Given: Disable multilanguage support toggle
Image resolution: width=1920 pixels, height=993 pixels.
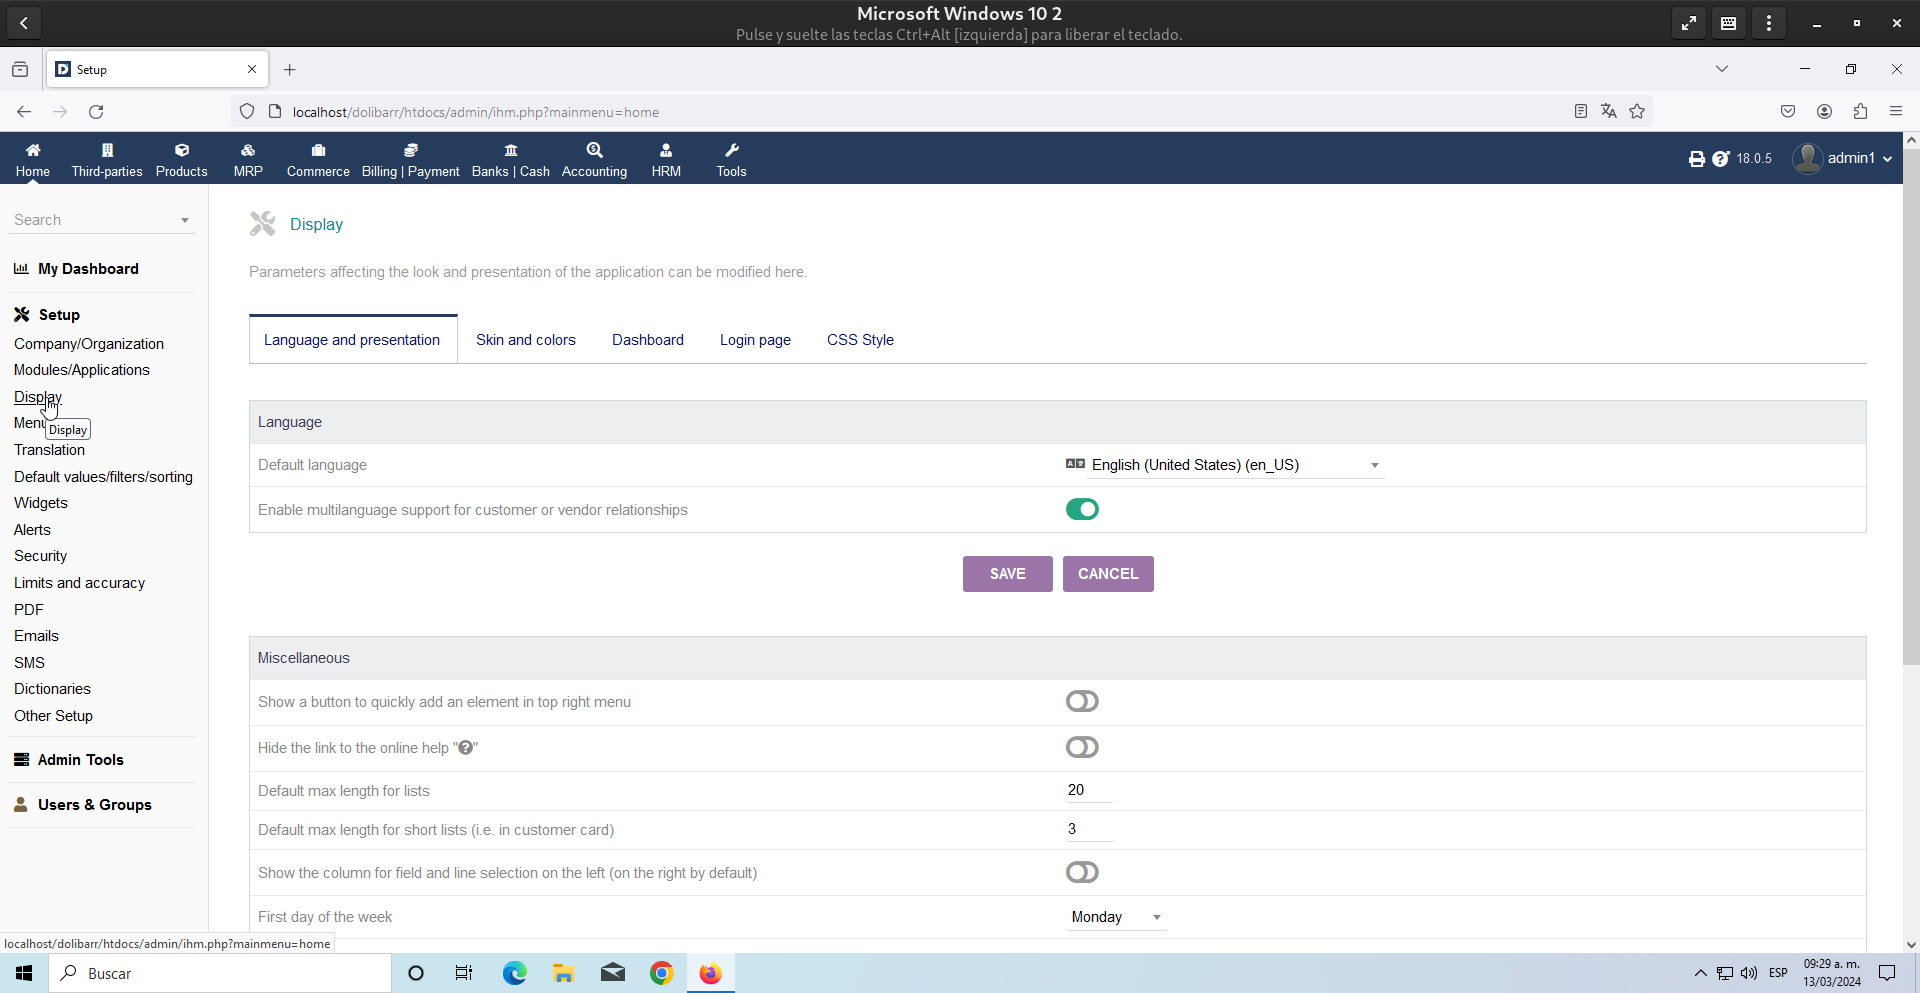Looking at the screenshot, I should point(1082,510).
